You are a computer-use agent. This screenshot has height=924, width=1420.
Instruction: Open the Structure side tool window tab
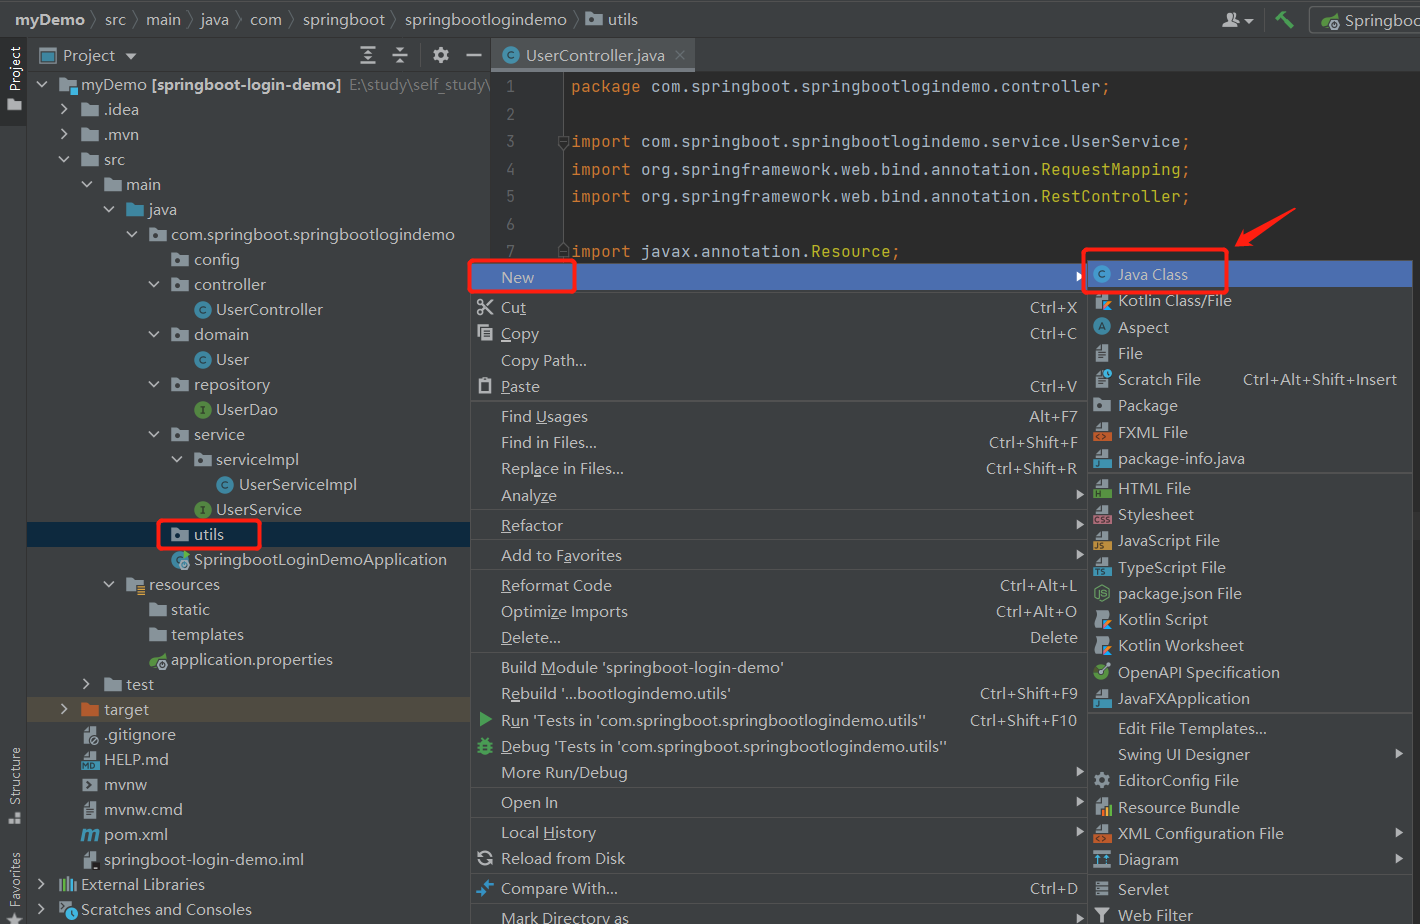tap(14, 785)
